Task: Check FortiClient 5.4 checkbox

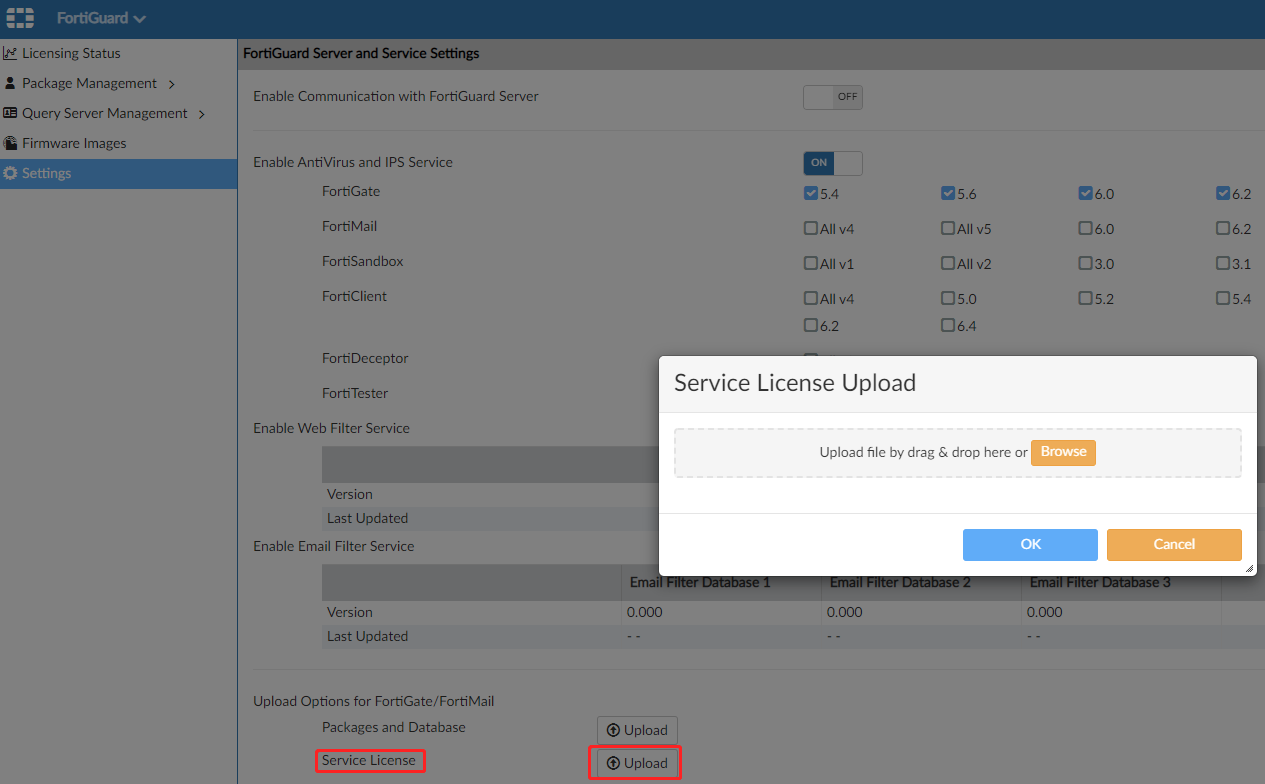Action: (1222, 298)
